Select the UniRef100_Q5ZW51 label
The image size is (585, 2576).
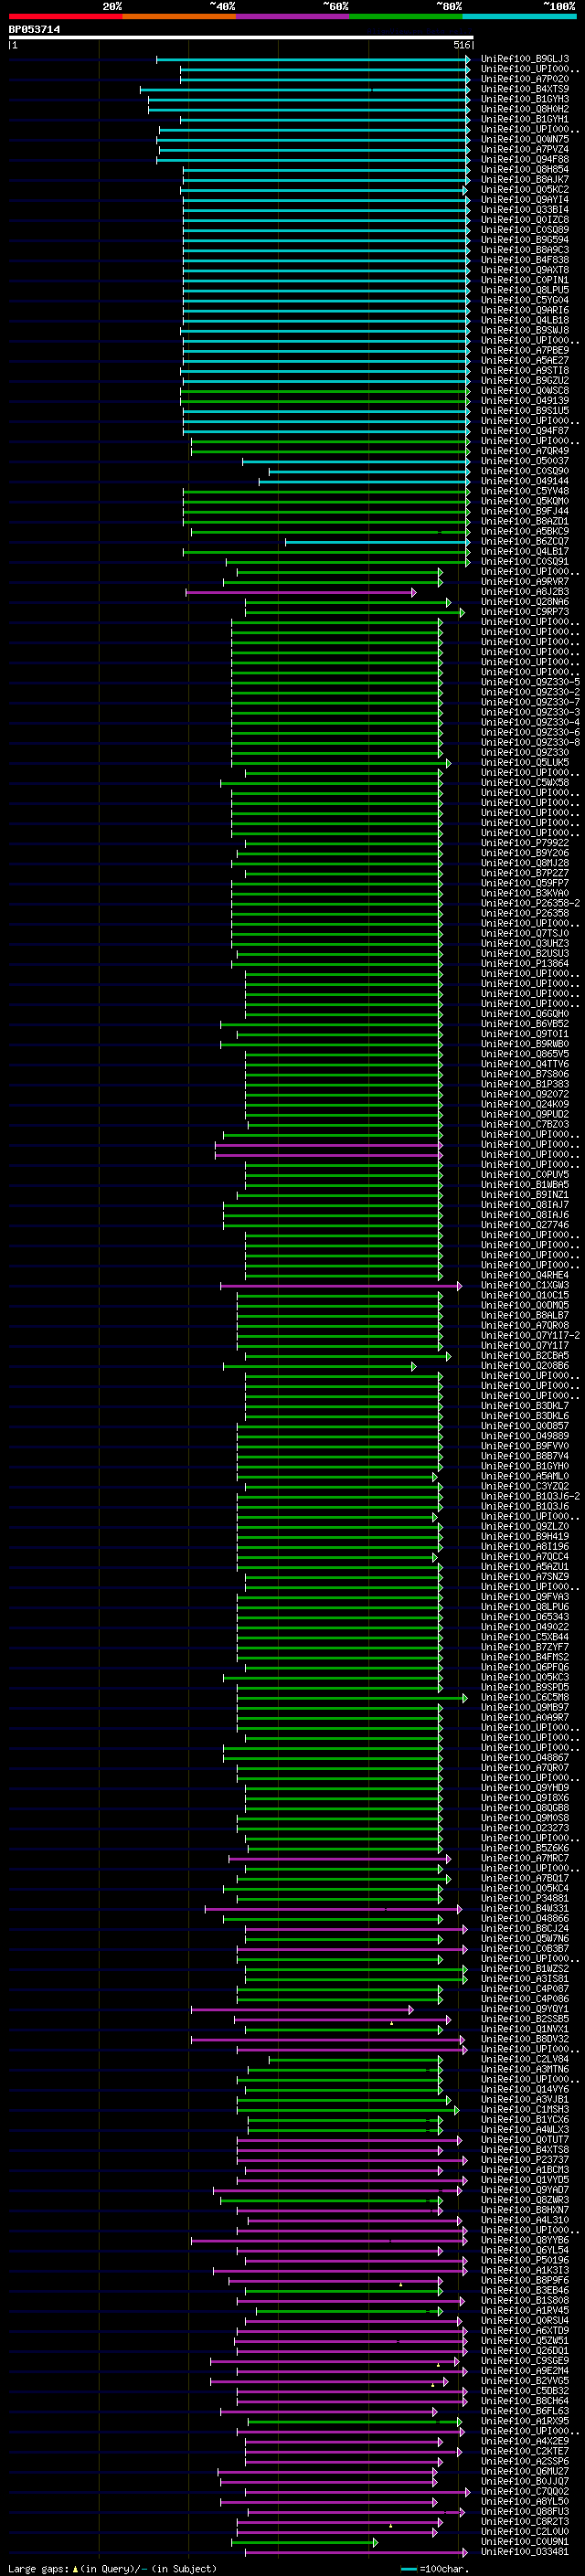click(x=524, y=2341)
